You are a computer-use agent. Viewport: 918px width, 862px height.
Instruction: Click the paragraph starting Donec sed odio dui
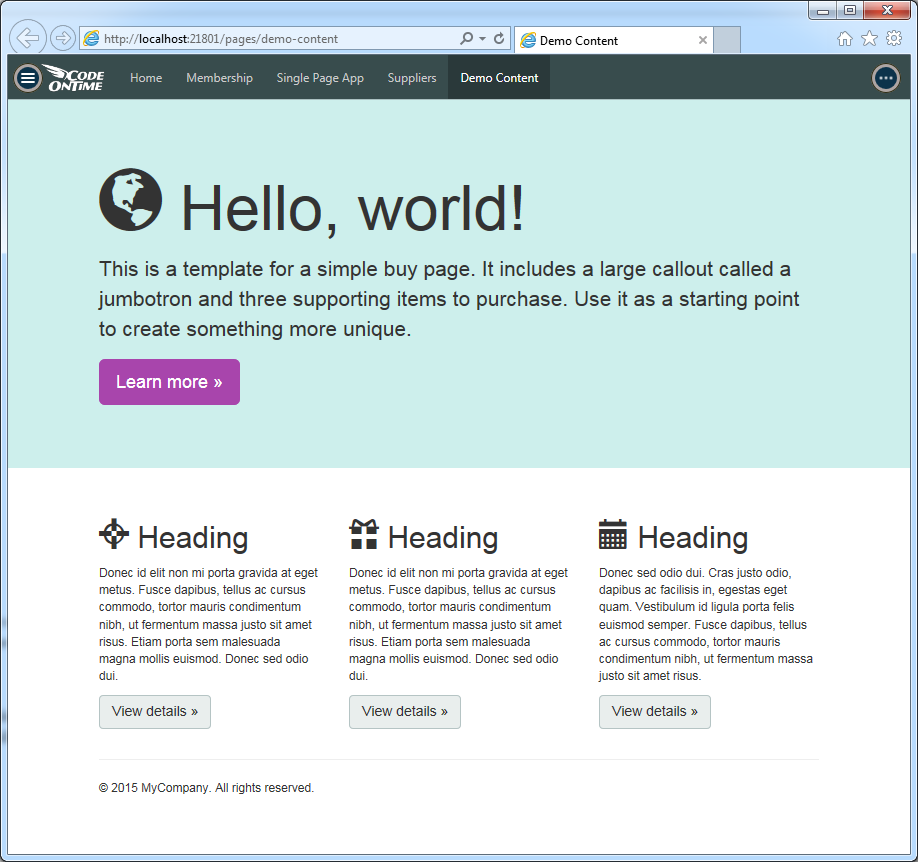[705, 624]
